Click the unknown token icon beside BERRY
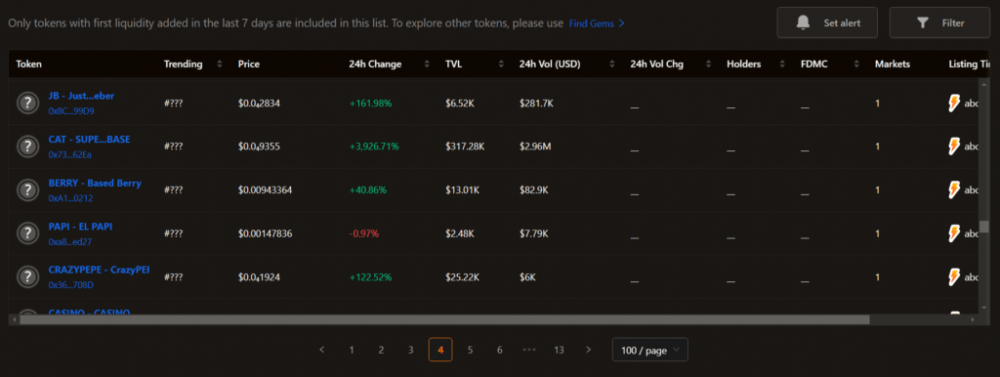Viewport: 1000px width, 377px height. (x=27, y=190)
